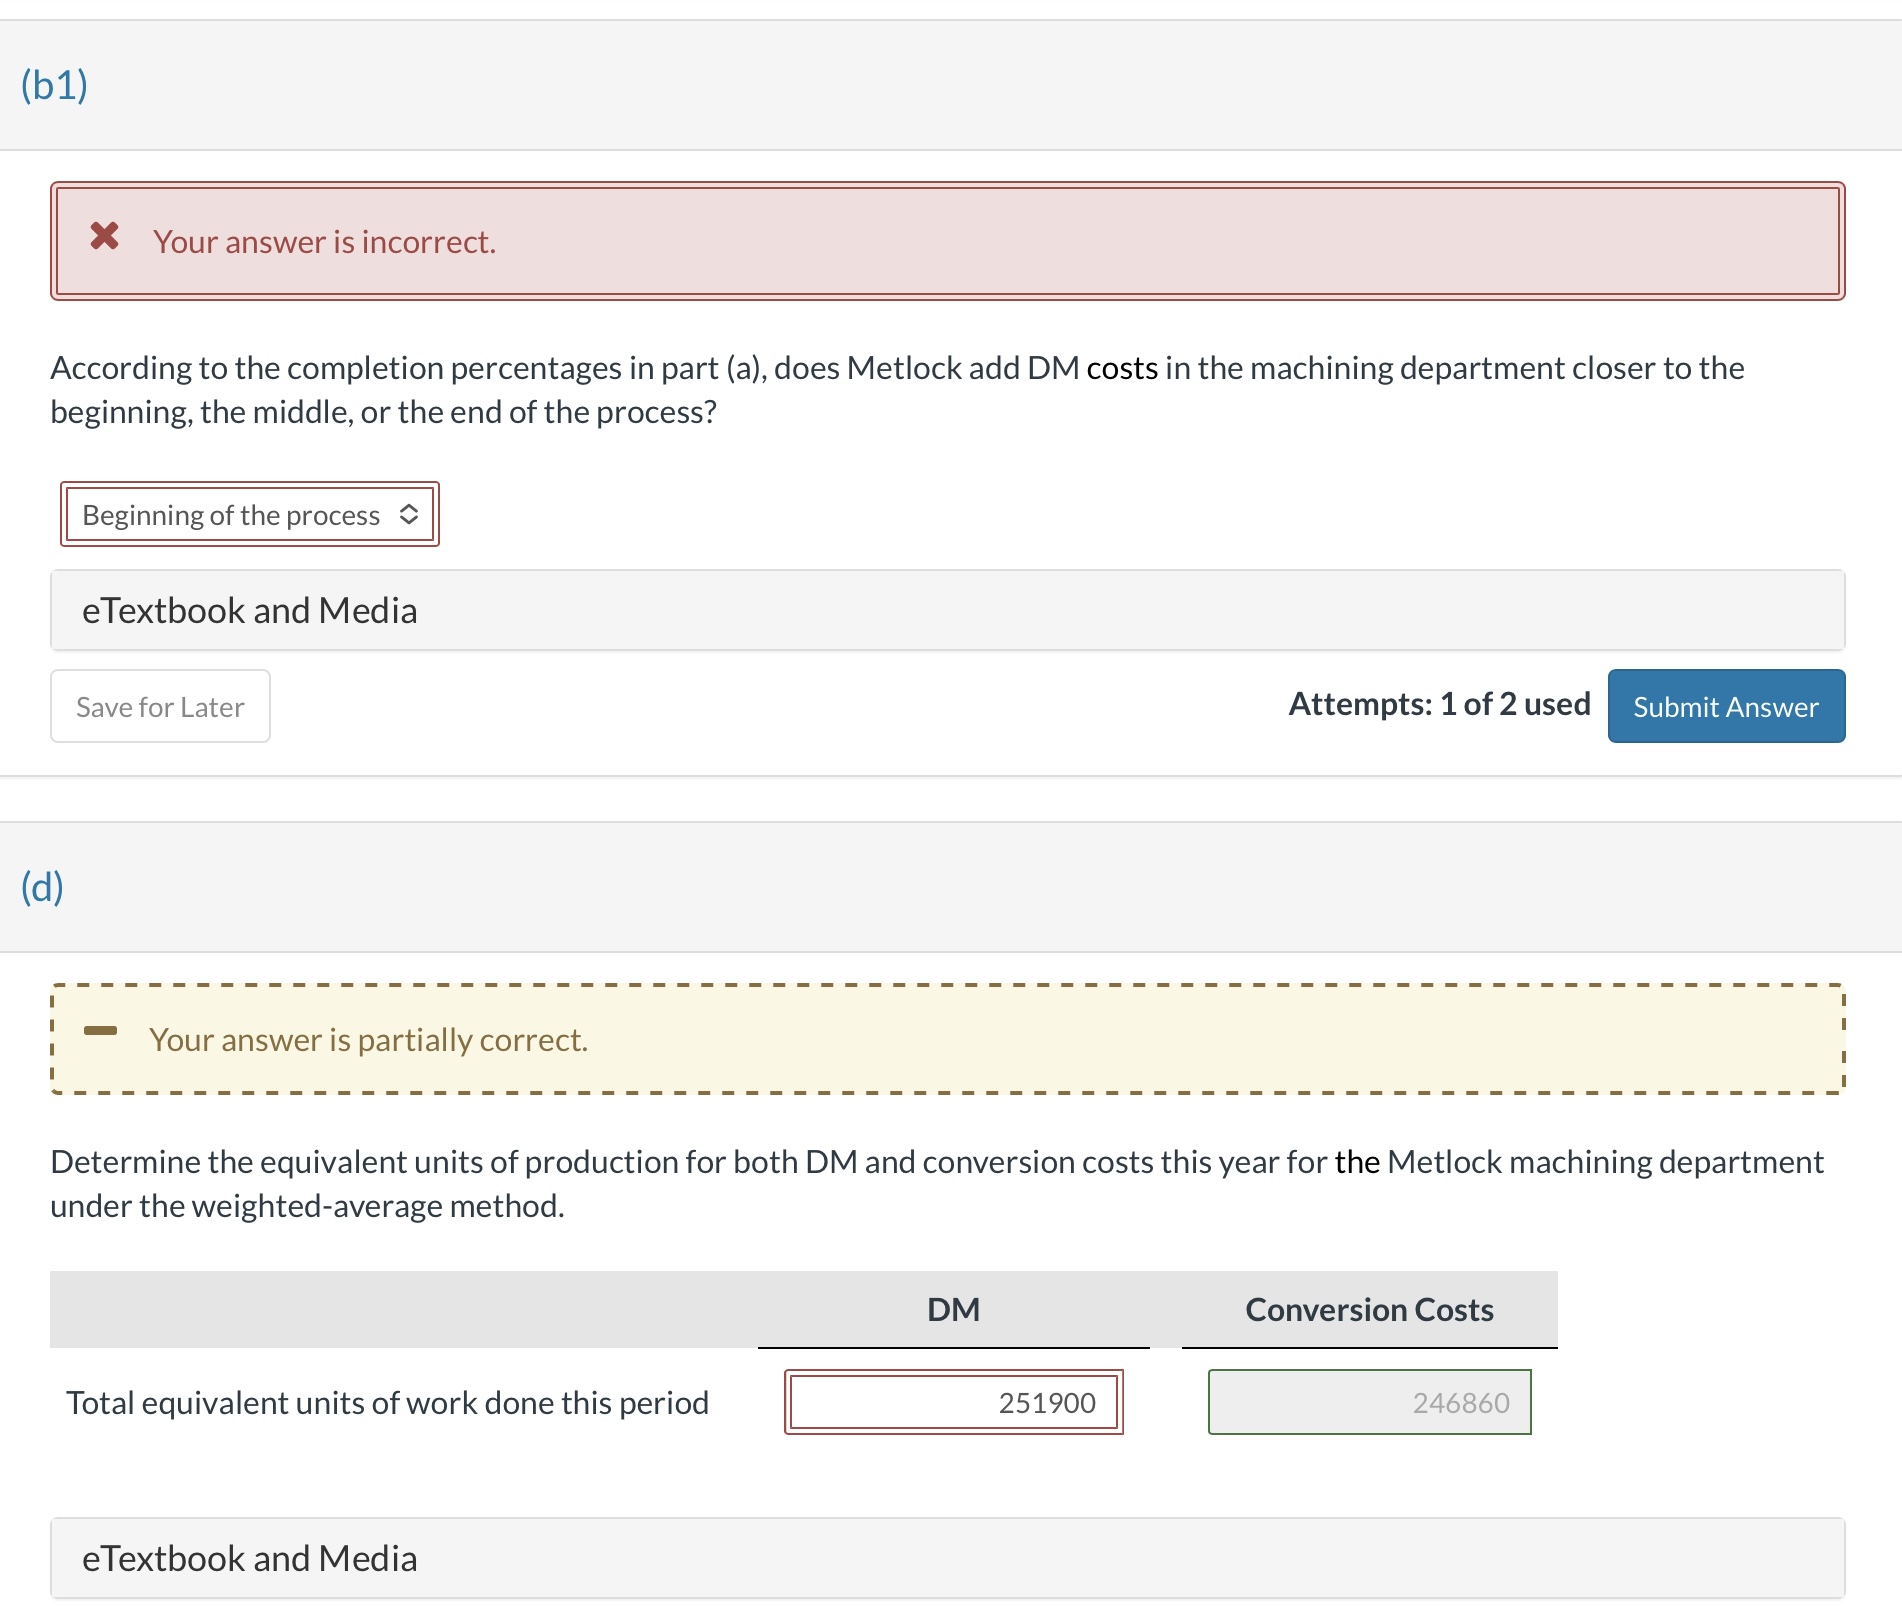Click the 'Your answer is partially correct' banner
Screen dimensions: 1902x1608
[948, 1039]
